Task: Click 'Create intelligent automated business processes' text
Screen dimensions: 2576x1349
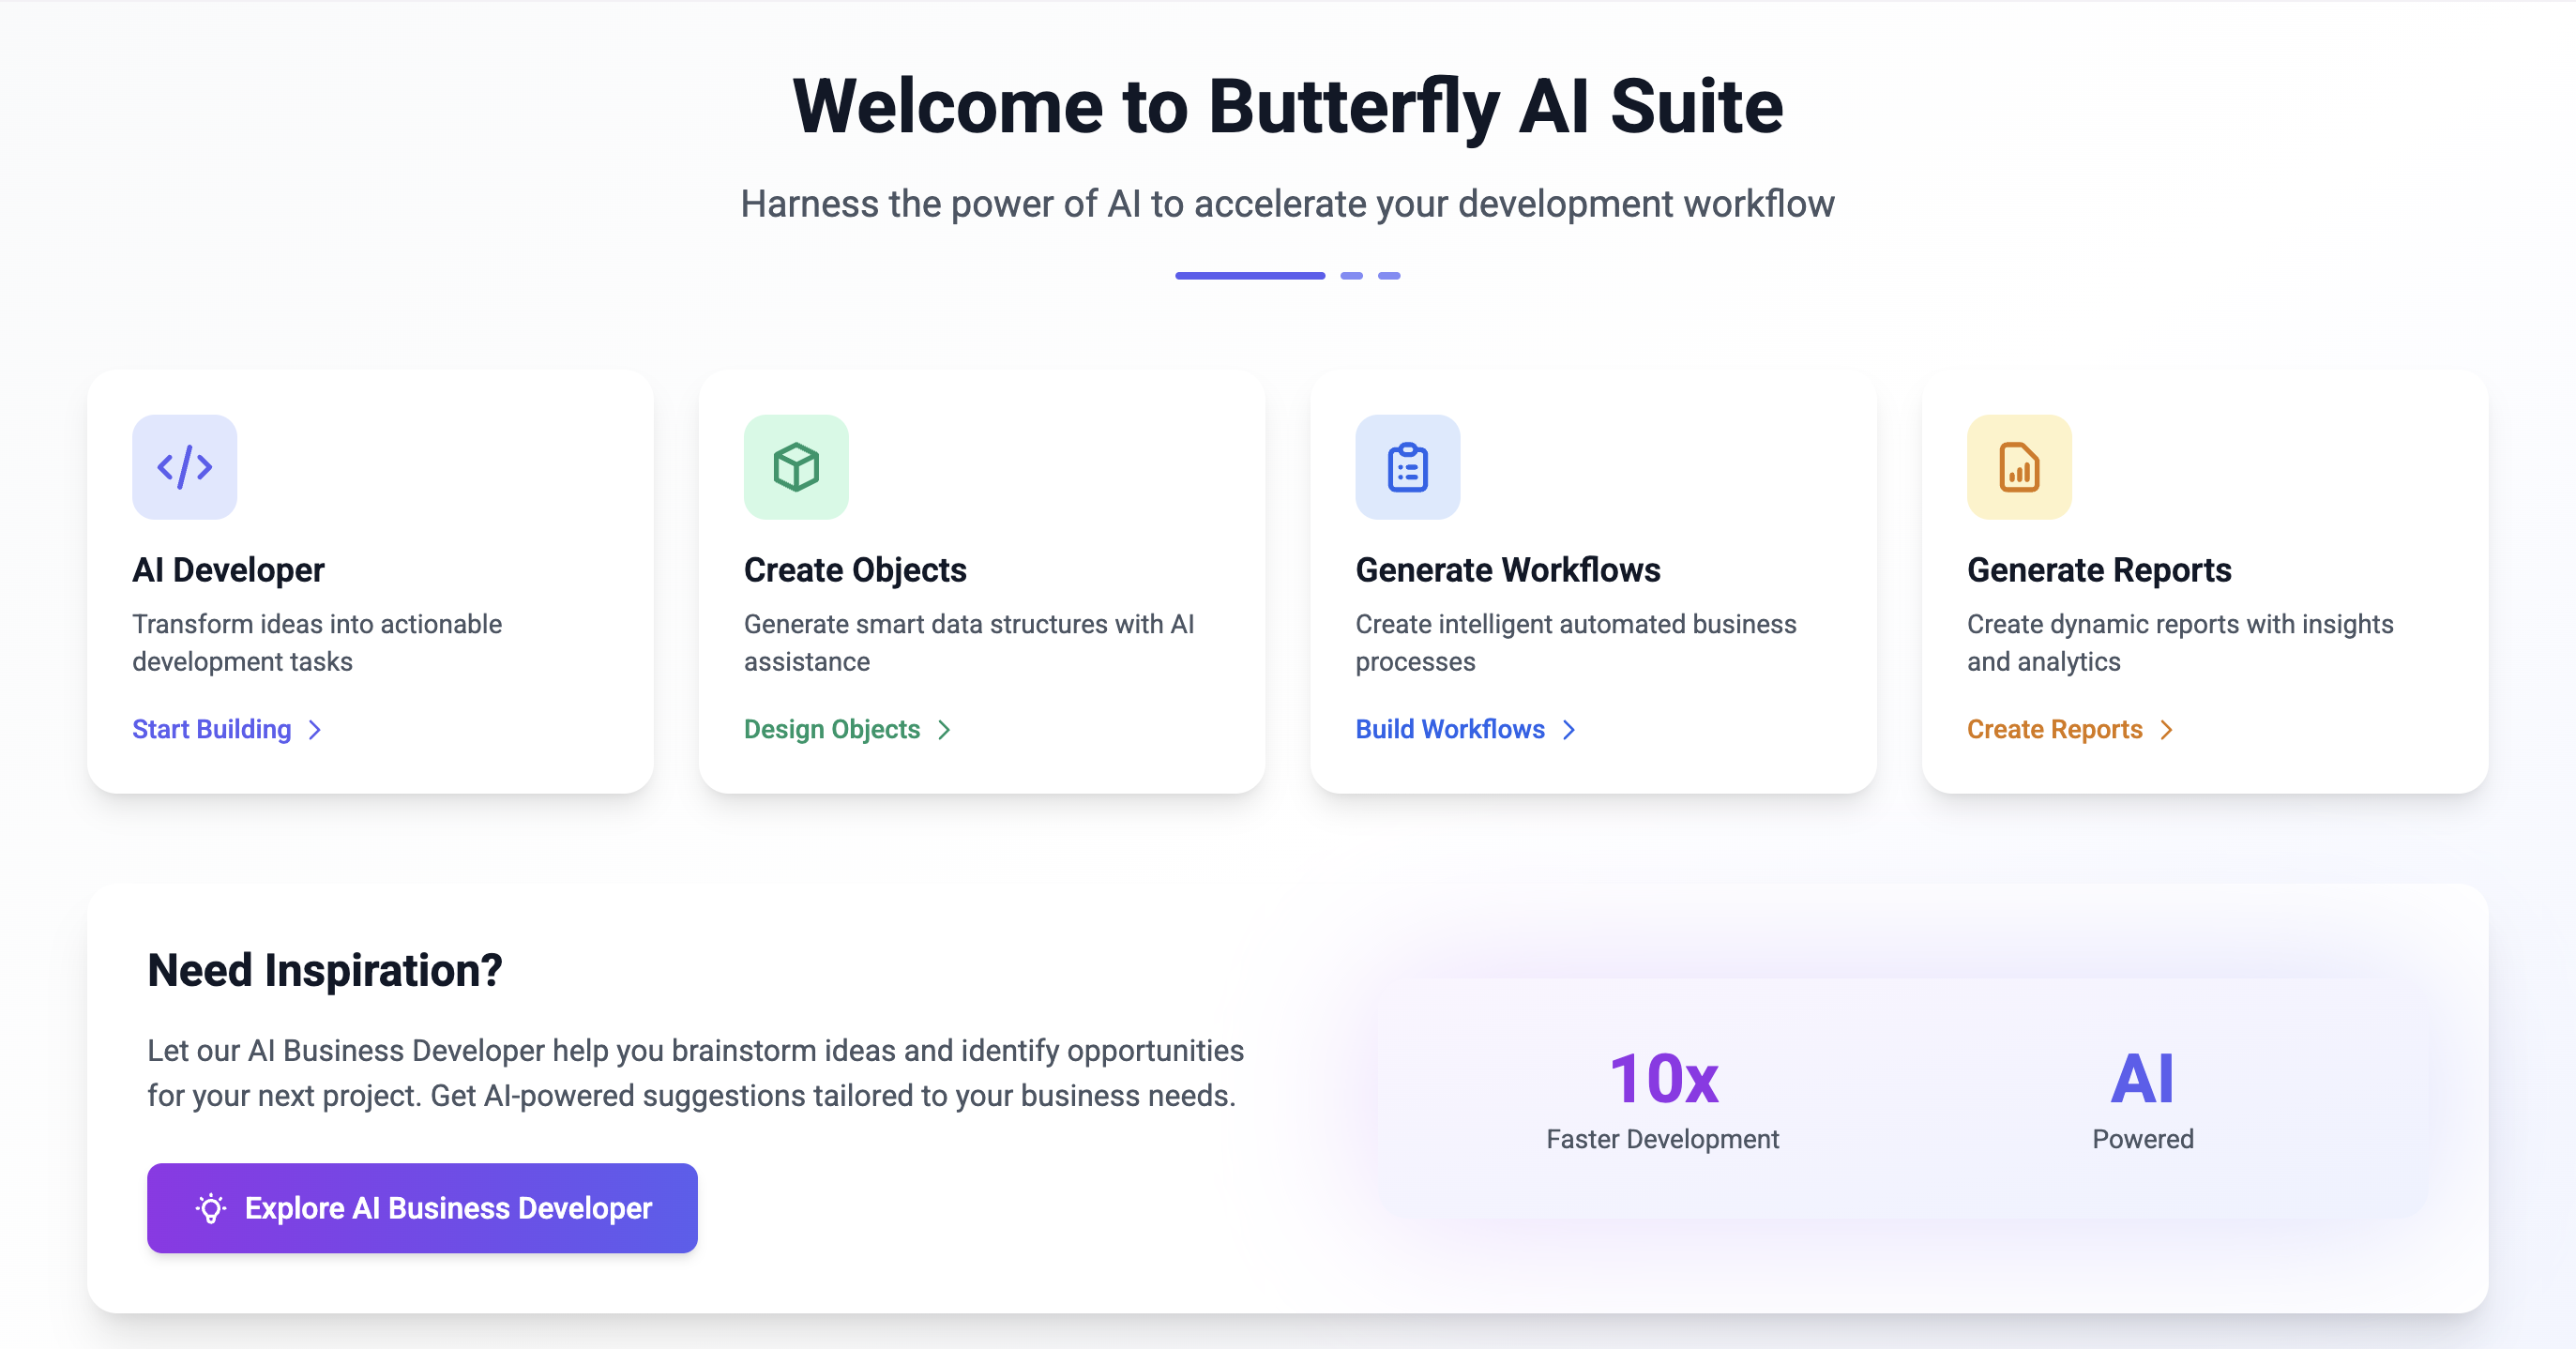Action: coord(1576,643)
